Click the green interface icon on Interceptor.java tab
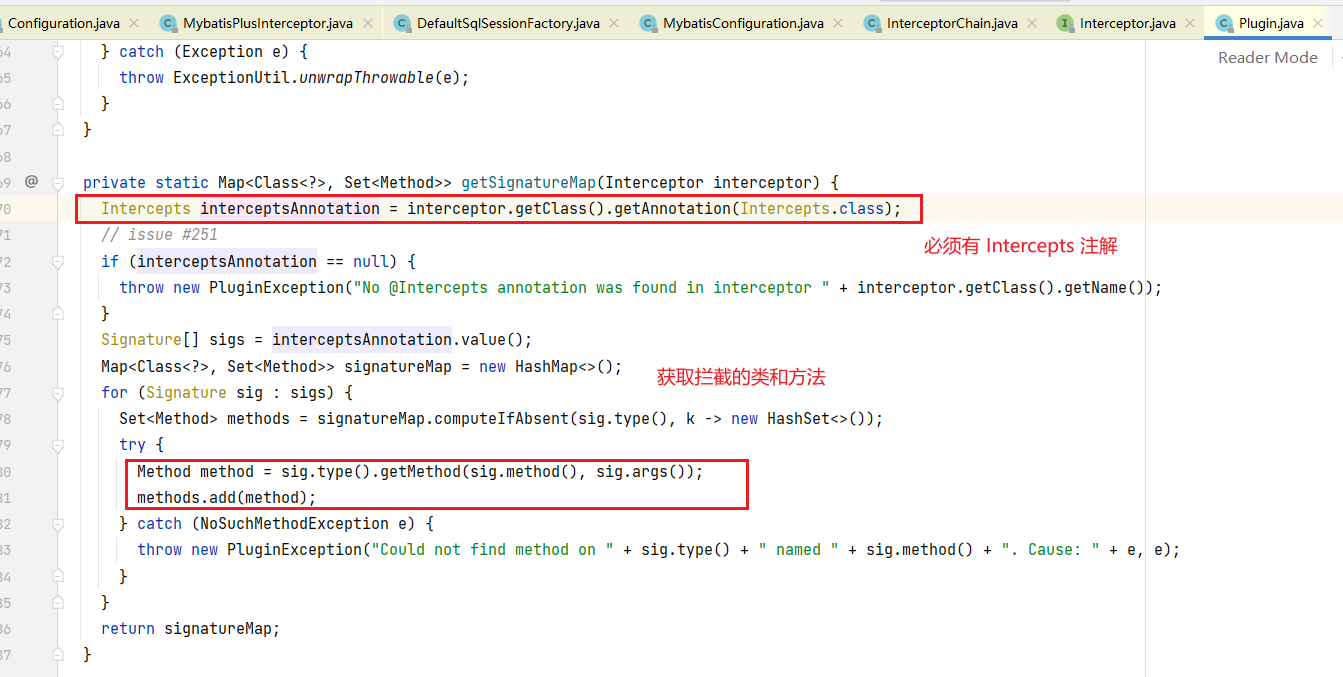Screen dimensions: 1343x677 pyautogui.click(x=1064, y=23)
